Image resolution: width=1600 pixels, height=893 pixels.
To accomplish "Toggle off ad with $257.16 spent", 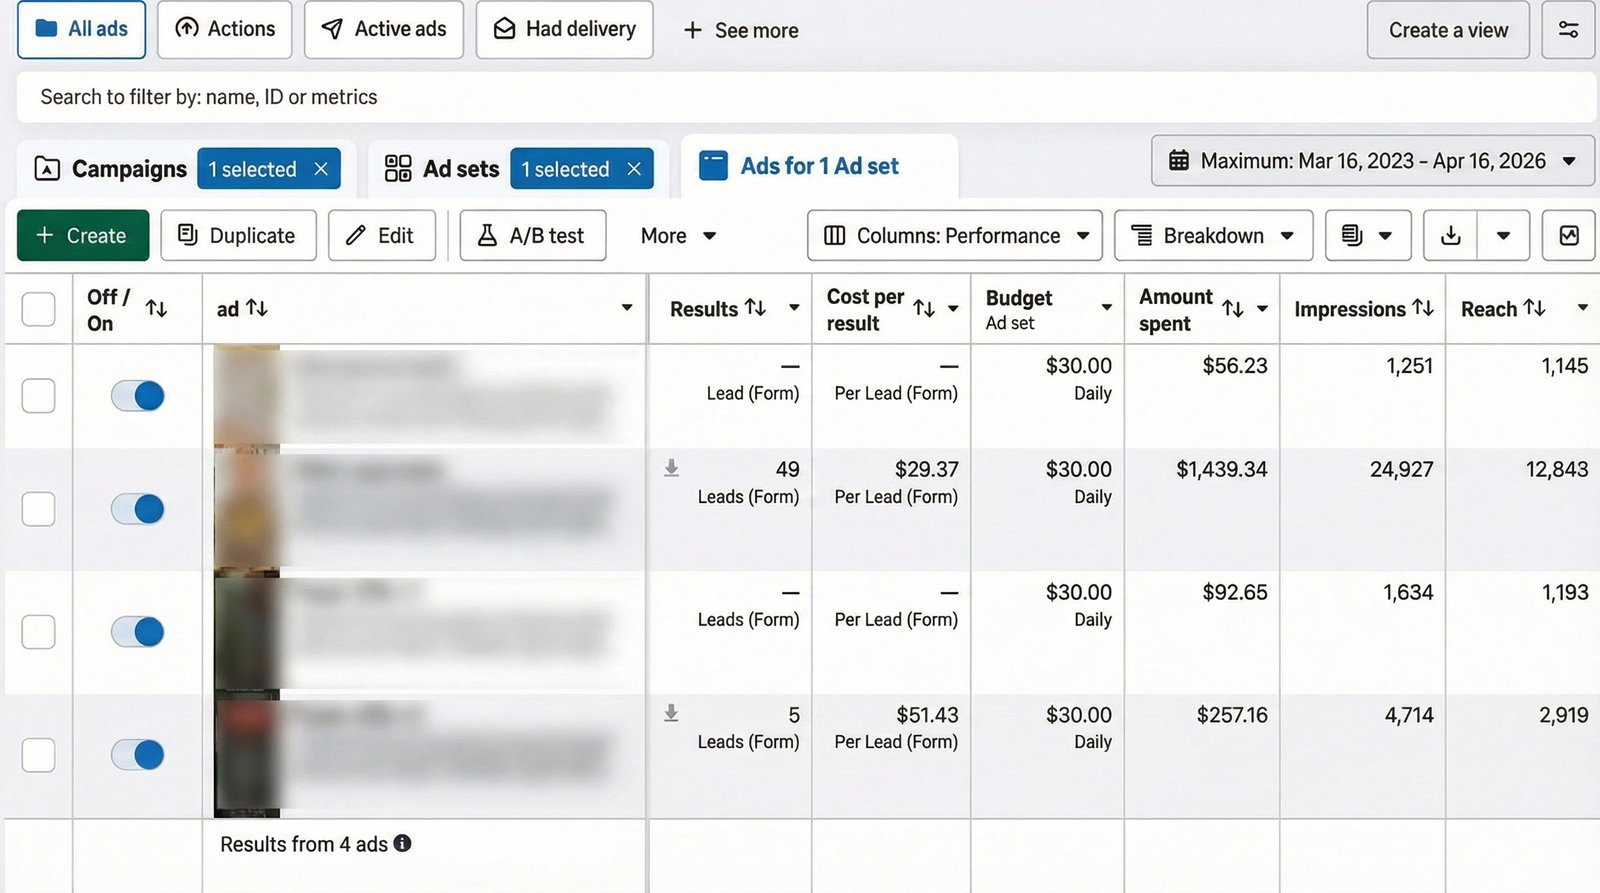I will 138,755.
